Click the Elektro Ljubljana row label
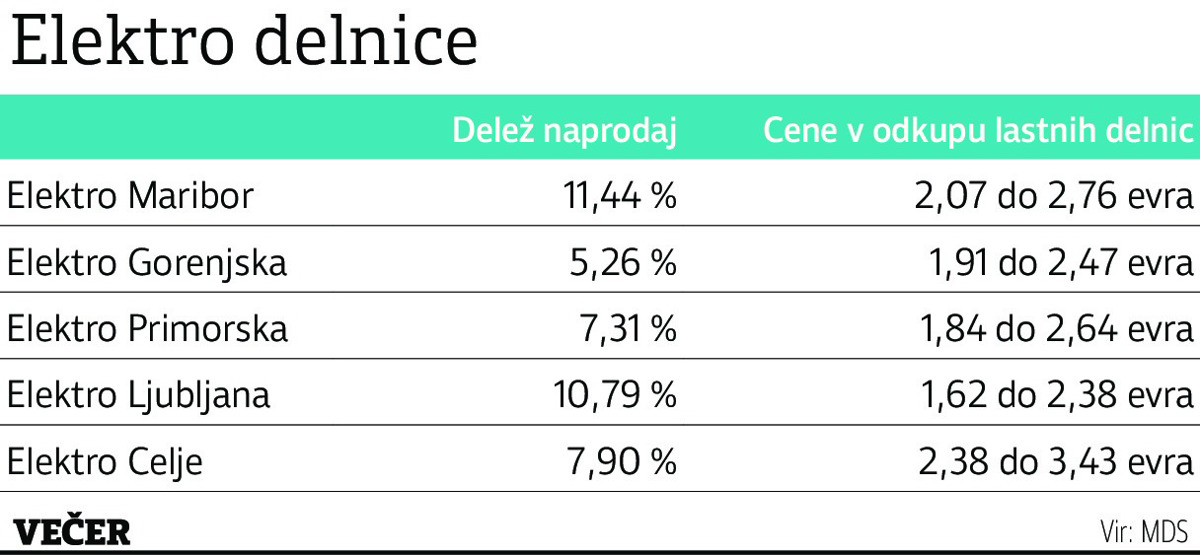1200x555 pixels. pos(139,396)
